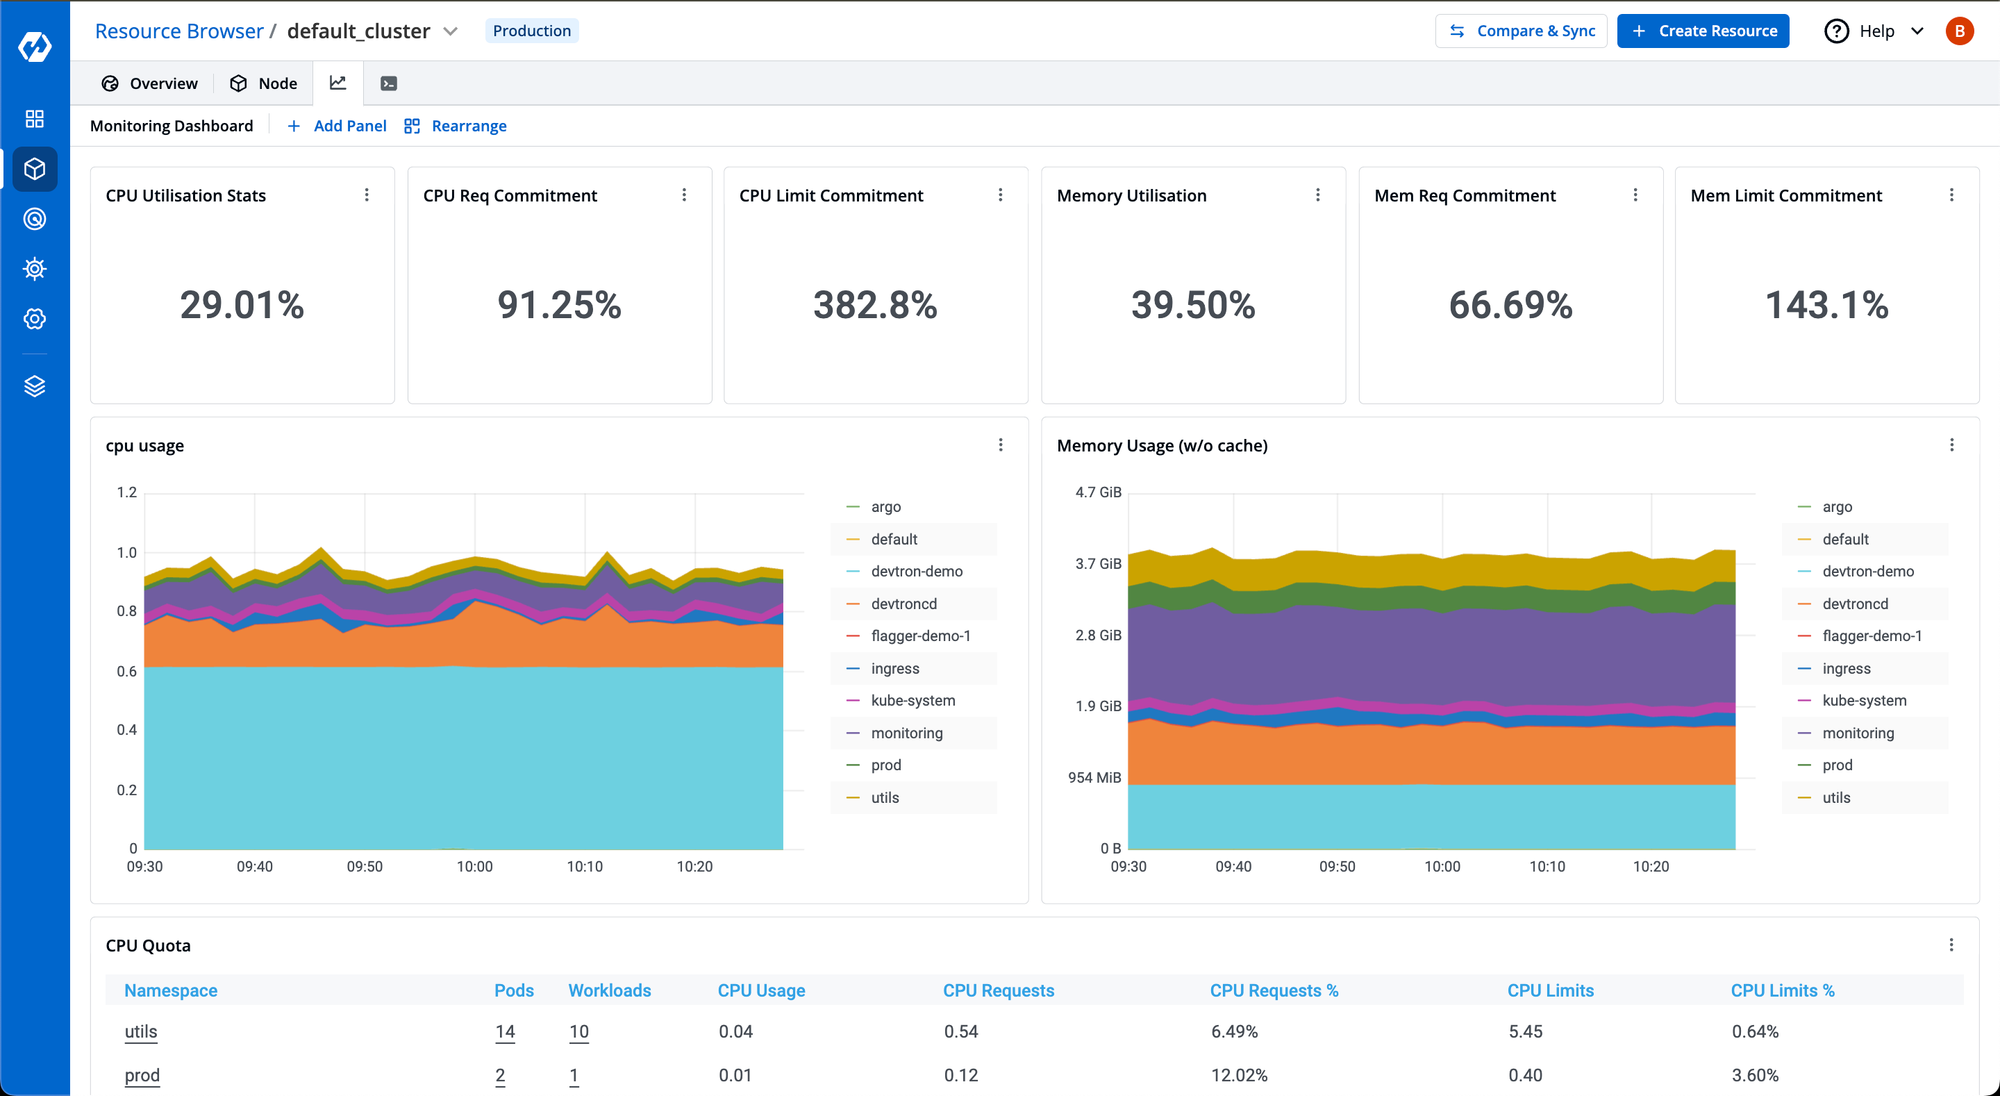This screenshot has width=2000, height=1096.
Task: Open the 10 workloads link for utils
Action: point(579,1032)
